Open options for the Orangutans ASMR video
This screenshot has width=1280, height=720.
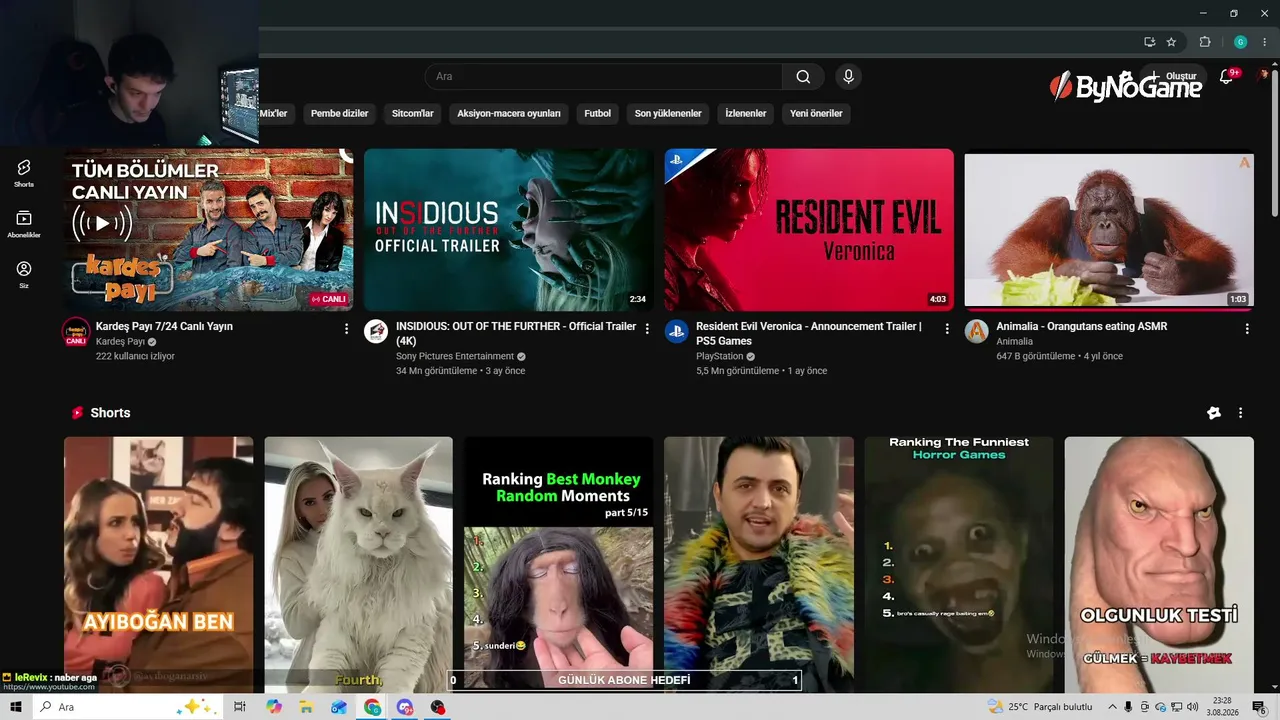[x=1247, y=328]
